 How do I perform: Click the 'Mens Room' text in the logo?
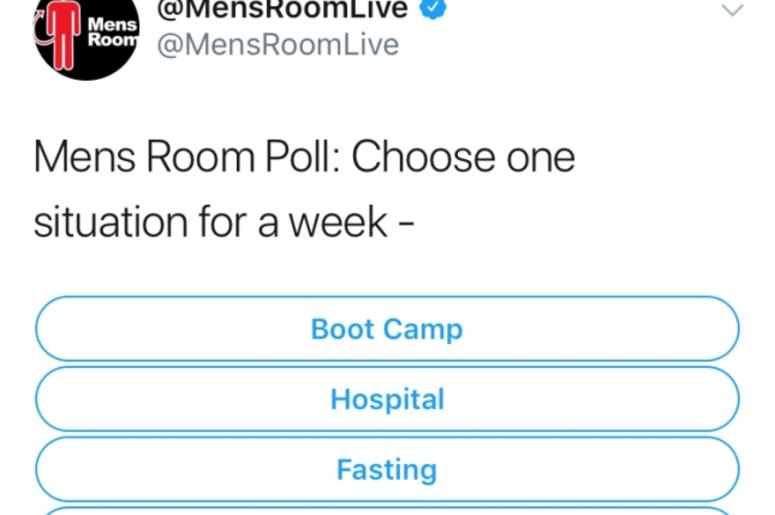[113, 32]
